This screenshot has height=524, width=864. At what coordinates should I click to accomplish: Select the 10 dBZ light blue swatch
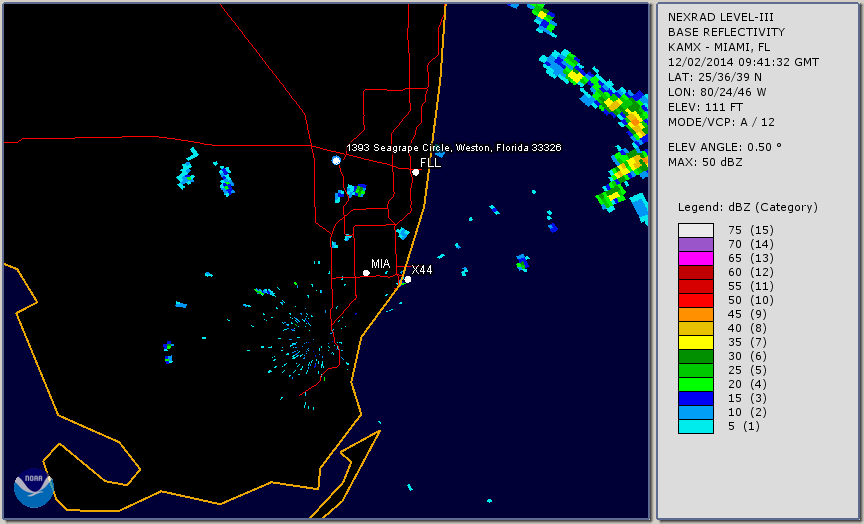click(x=696, y=413)
